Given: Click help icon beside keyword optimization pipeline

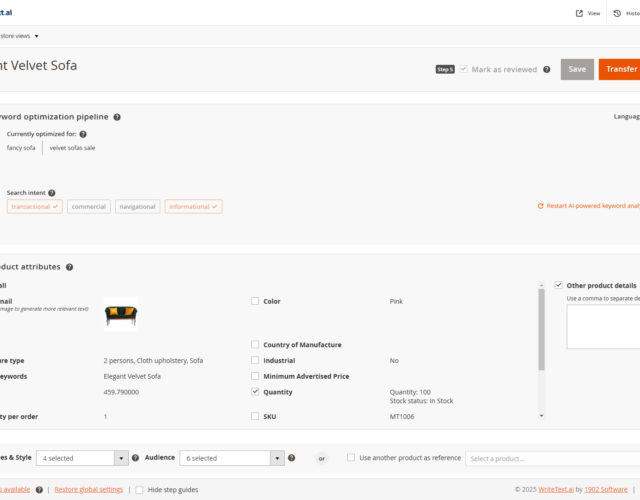Looking at the screenshot, I should [117, 117].
